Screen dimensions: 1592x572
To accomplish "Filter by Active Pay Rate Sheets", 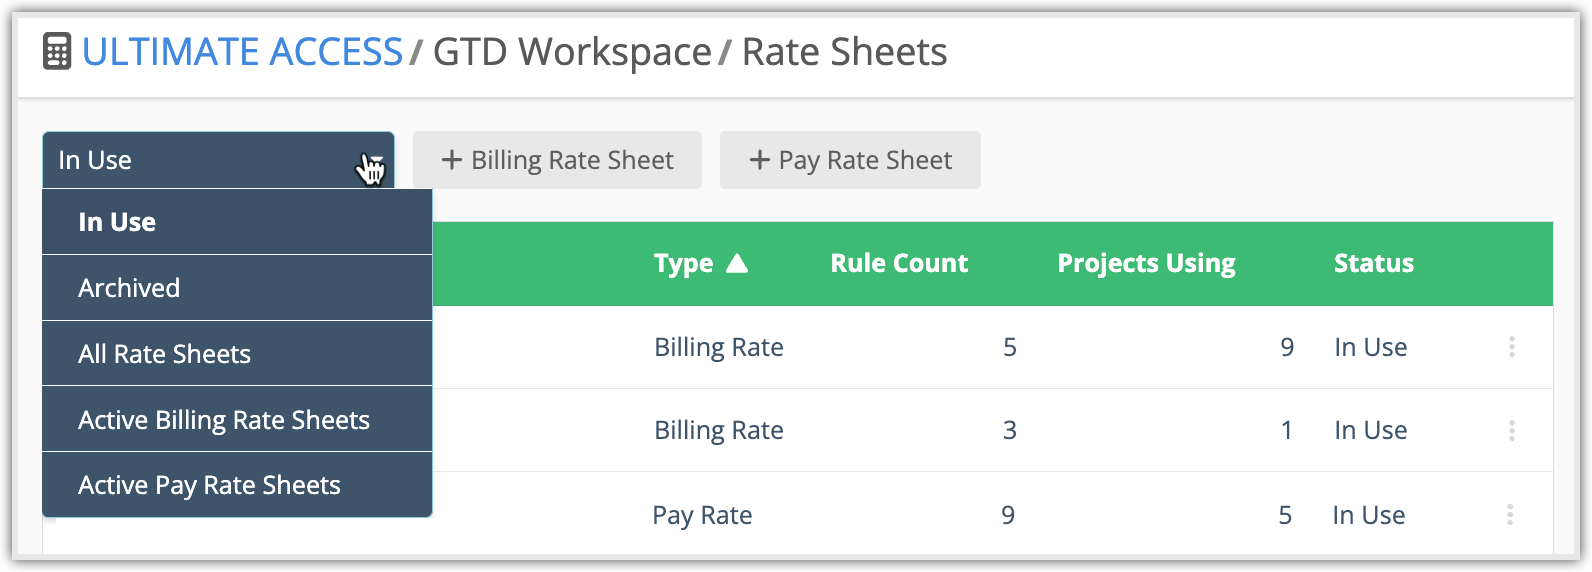I will 209,485.
